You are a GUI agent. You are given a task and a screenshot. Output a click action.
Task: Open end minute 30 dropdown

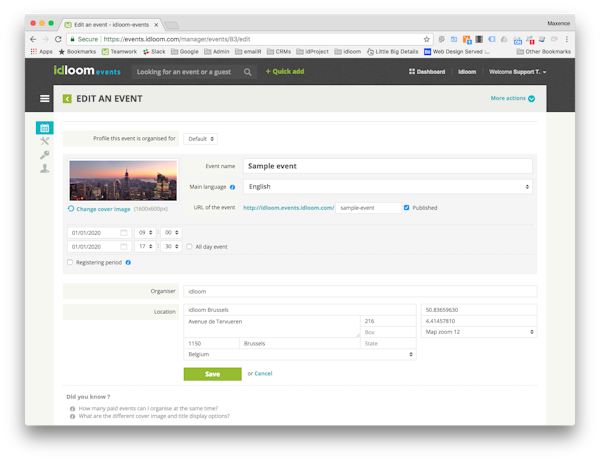(171, 247)
